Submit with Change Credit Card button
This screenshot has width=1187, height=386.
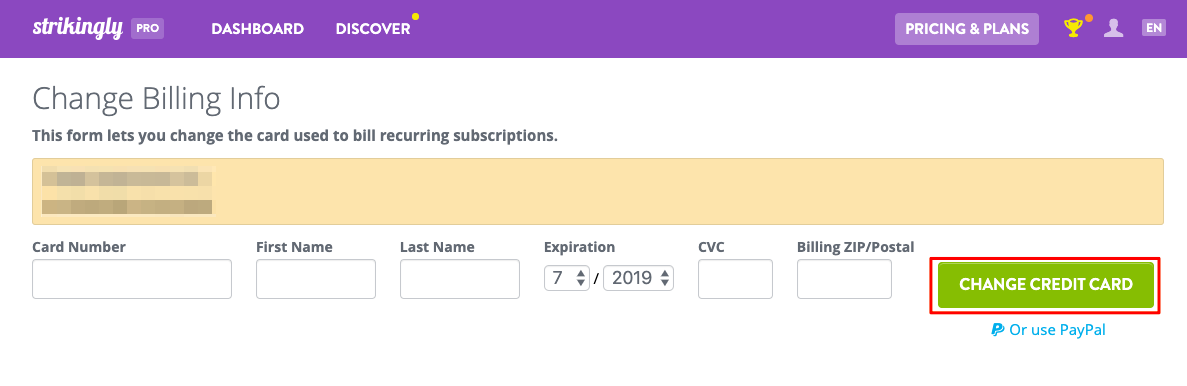tap(1046, 285)
